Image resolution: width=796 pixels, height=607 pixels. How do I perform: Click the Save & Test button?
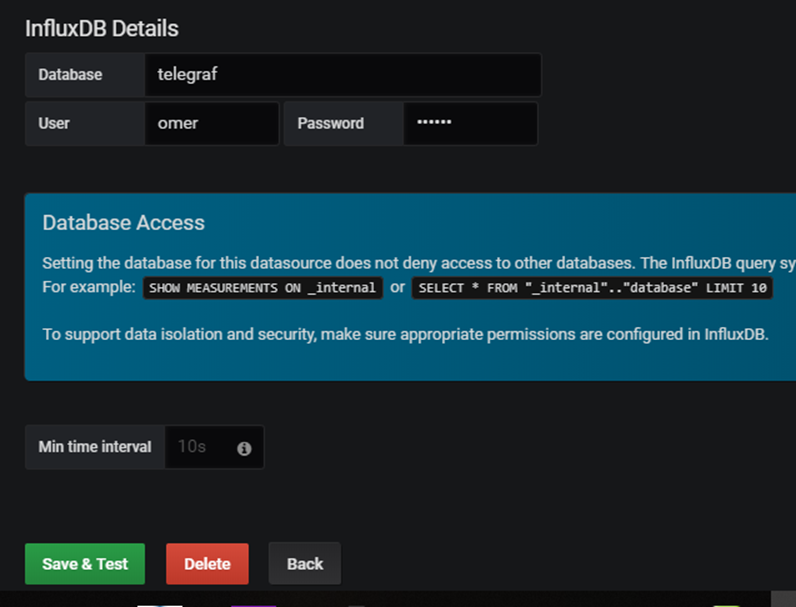(x=85, y=564)
